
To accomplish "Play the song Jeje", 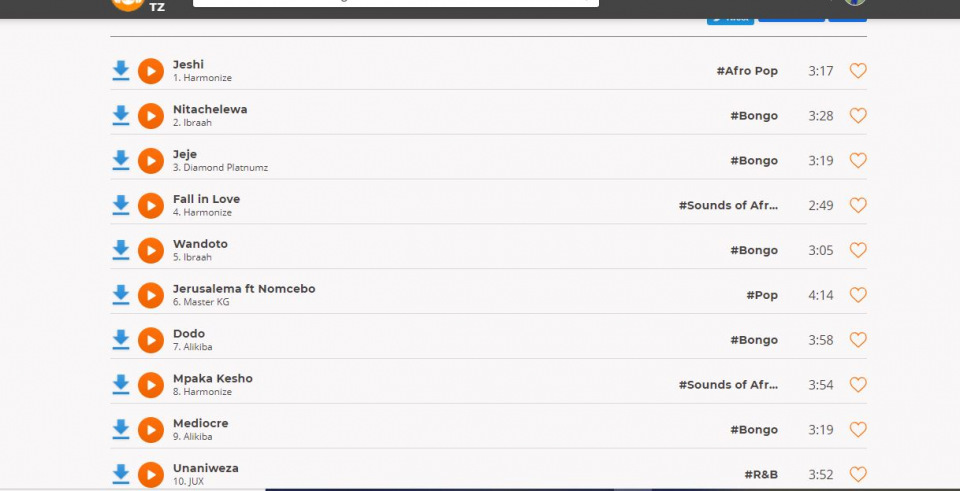I will tap(150, 161).
